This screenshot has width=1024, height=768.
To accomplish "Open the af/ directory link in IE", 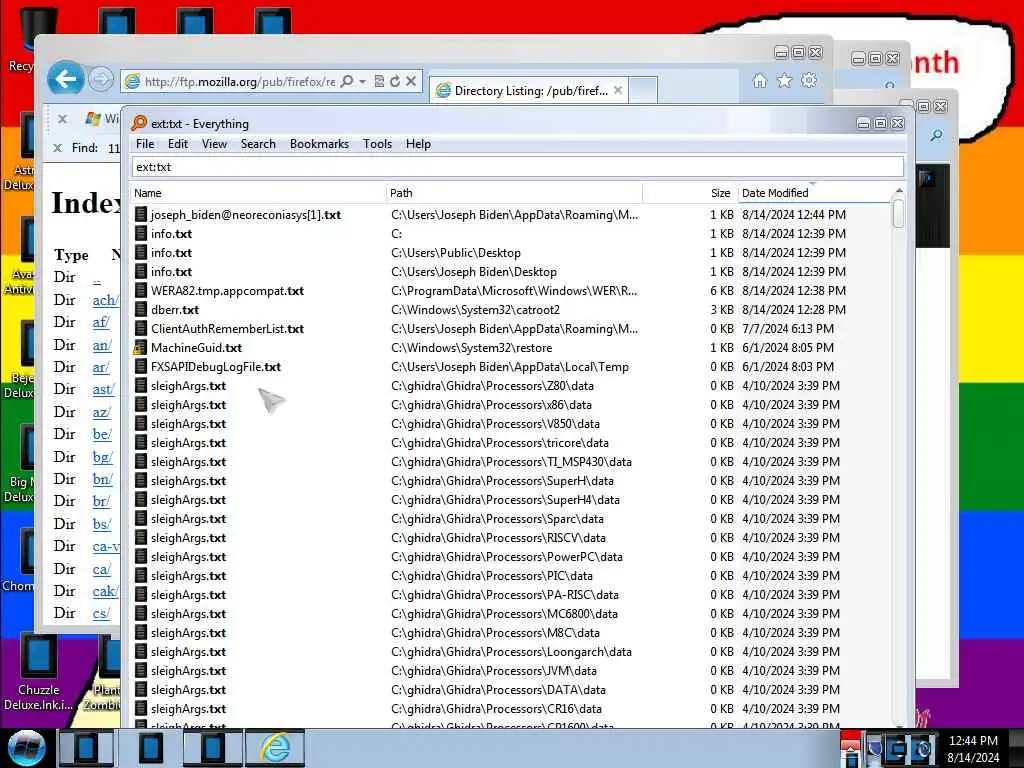I will tap(101, 322).
